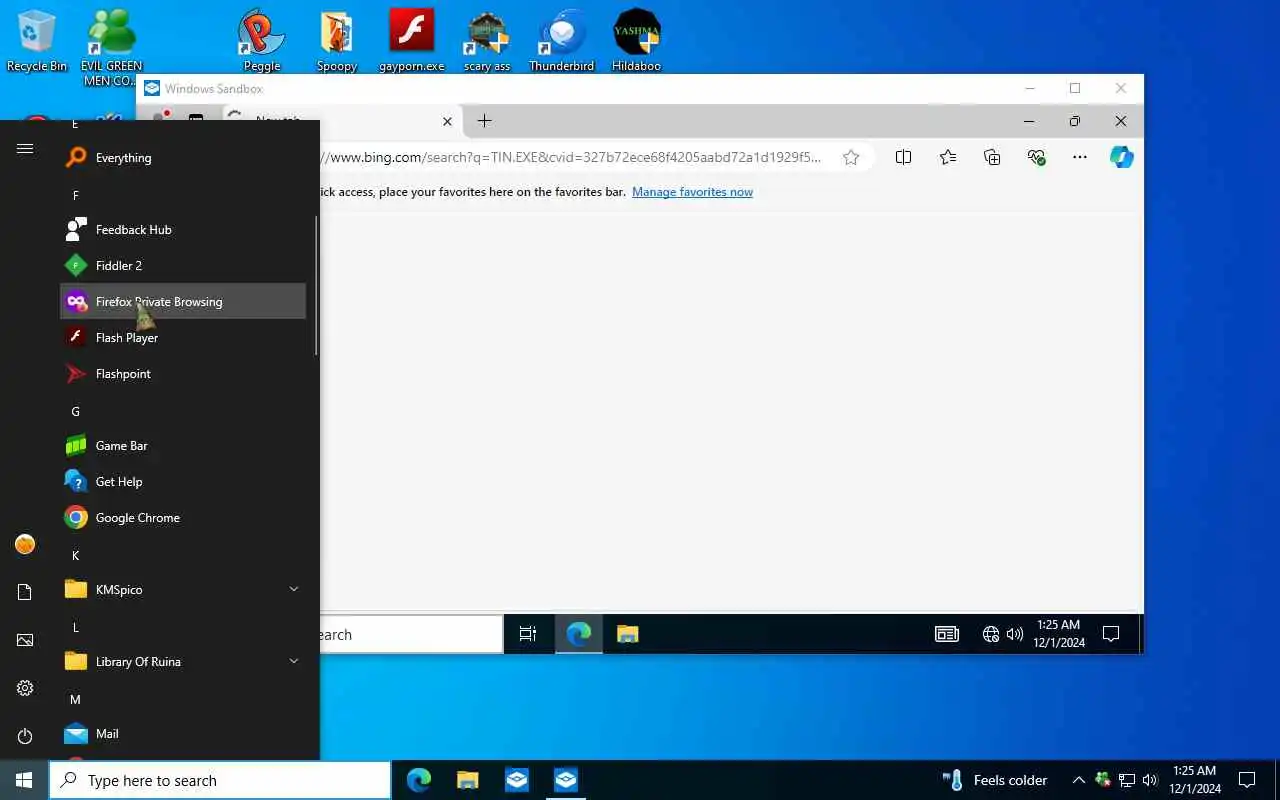Open weather widget Feels colder
The image size is (1280, 800).
(995, 780)
